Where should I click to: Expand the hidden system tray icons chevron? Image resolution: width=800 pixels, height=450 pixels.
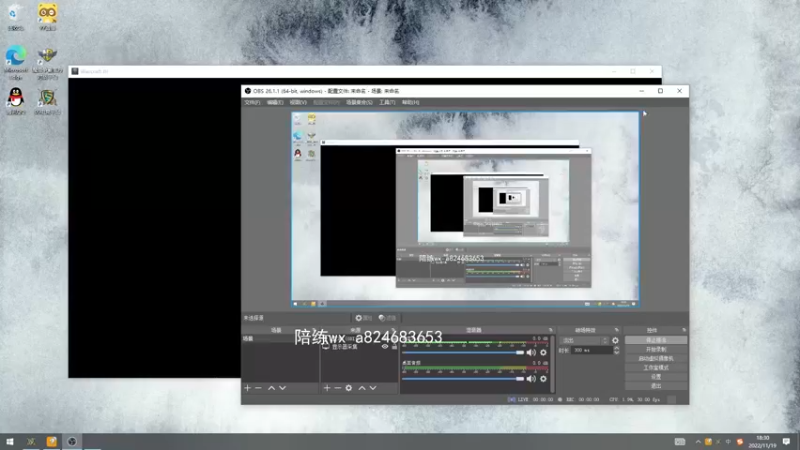(x=698, y=442)
